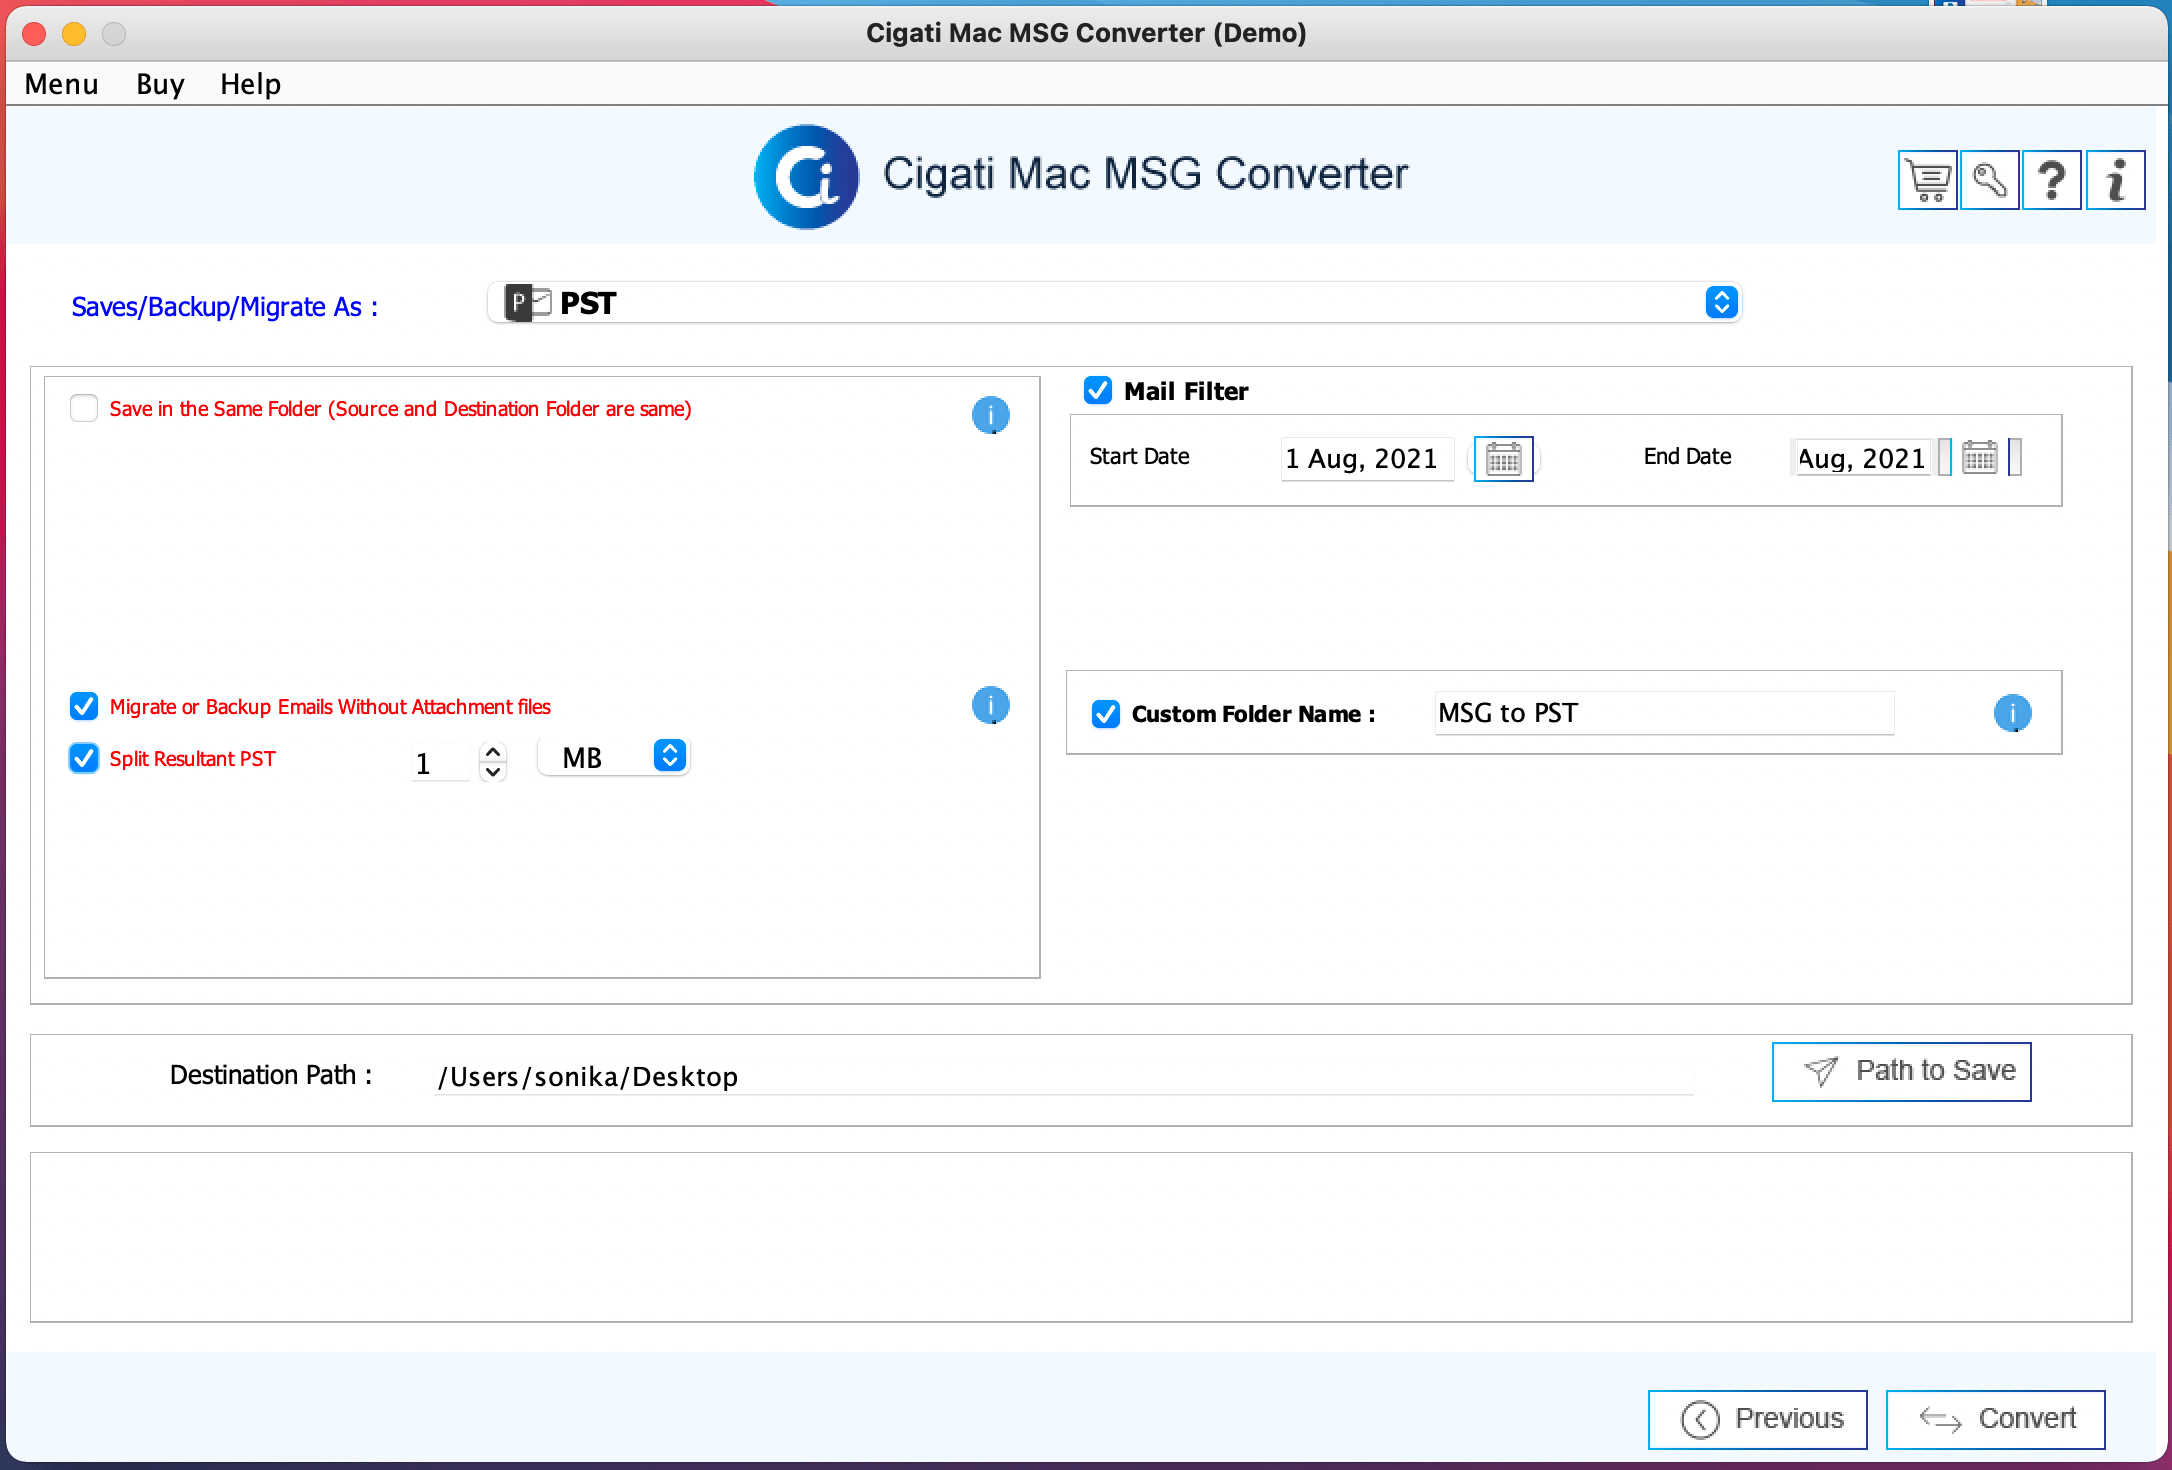Close the window with red button

[x=35, y=34]
